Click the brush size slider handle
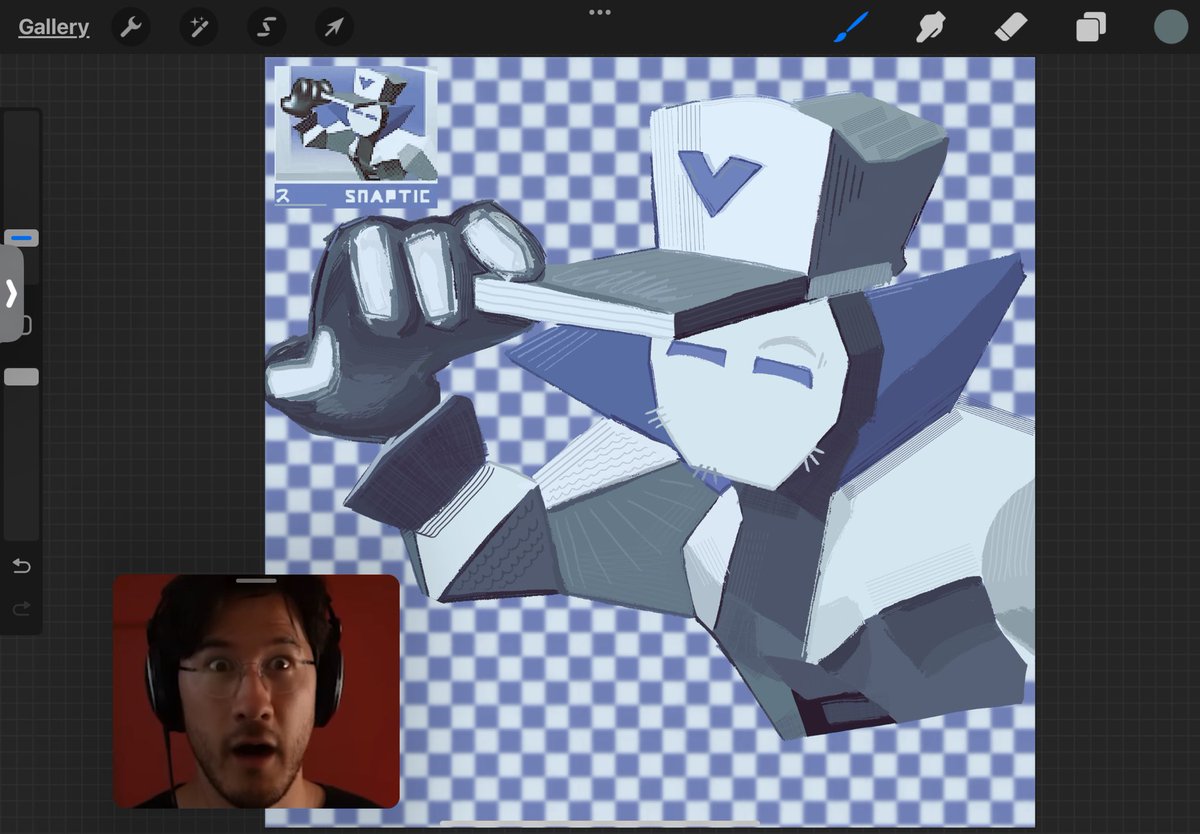 pyautogui.click(x=21, y=238)
